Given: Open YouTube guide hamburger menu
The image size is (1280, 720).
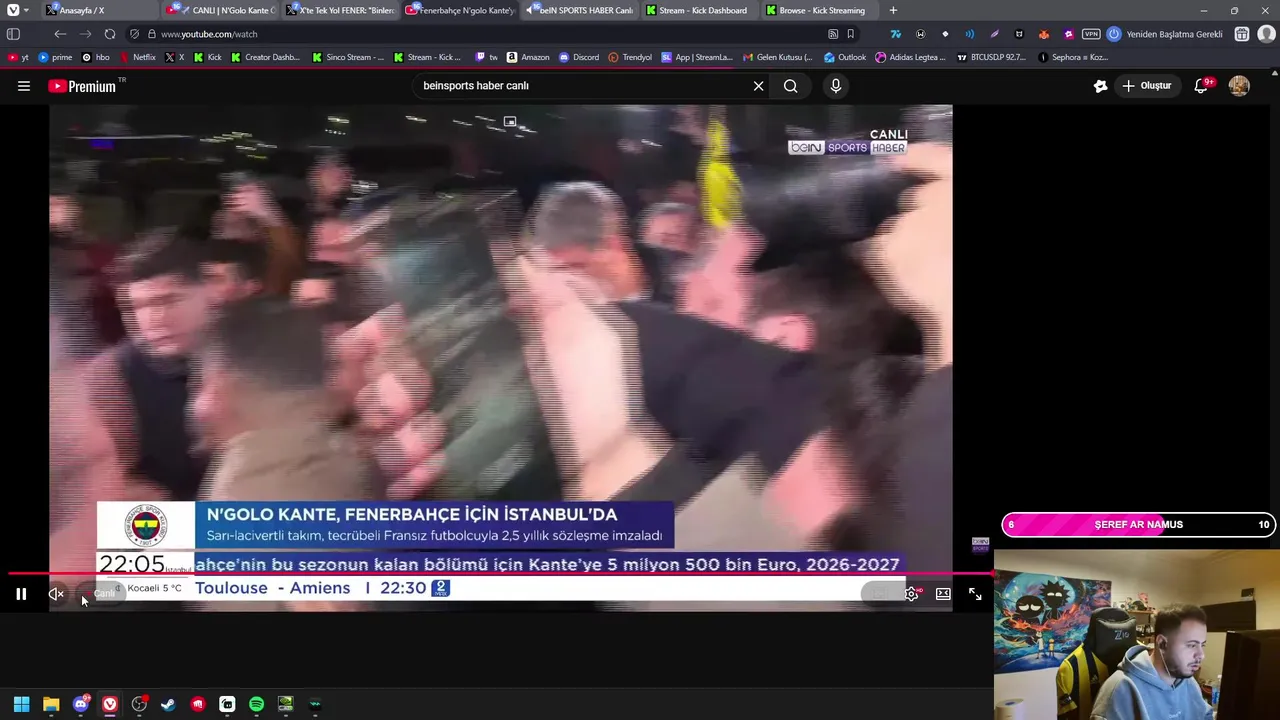Looking at the screenshot, I should (24, 86).
